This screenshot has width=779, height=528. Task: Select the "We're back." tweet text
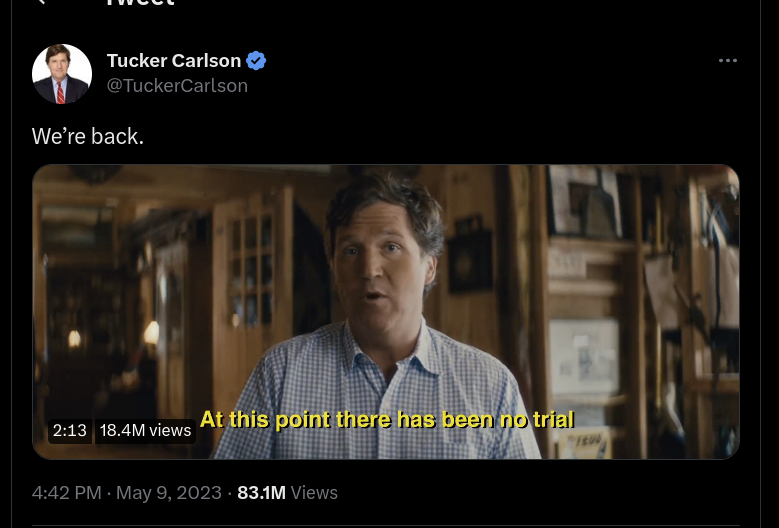click(88, 136)
